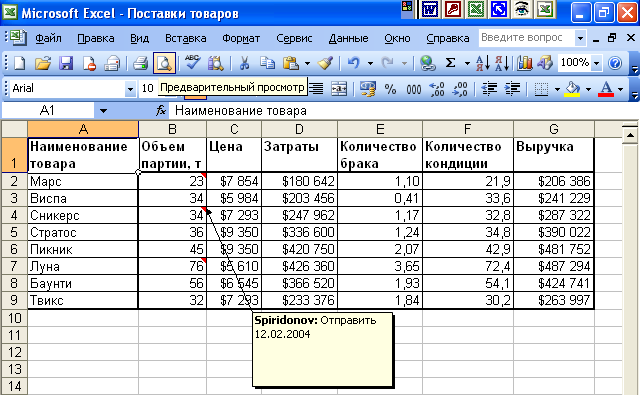This screenshot has width=640, height=395.
Task: Open the Формат menu
Action: point(241,39)
